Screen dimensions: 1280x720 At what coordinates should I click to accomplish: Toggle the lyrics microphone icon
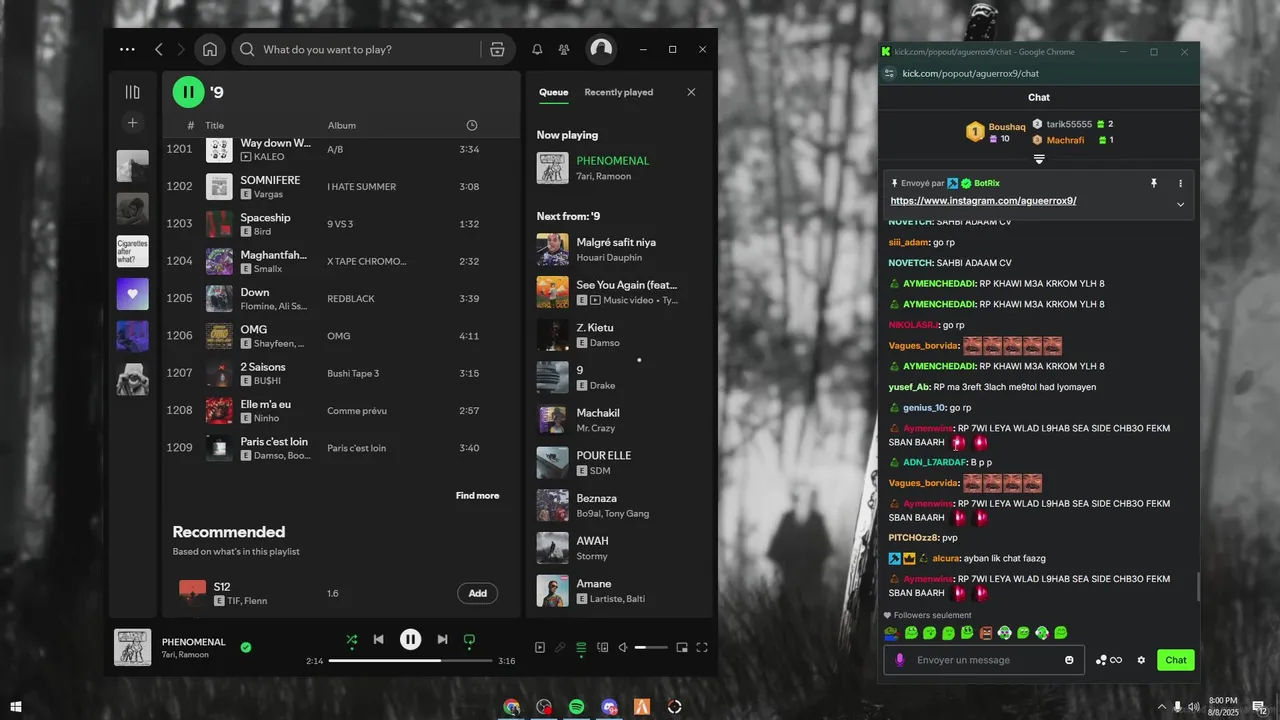tap(560, 648)
